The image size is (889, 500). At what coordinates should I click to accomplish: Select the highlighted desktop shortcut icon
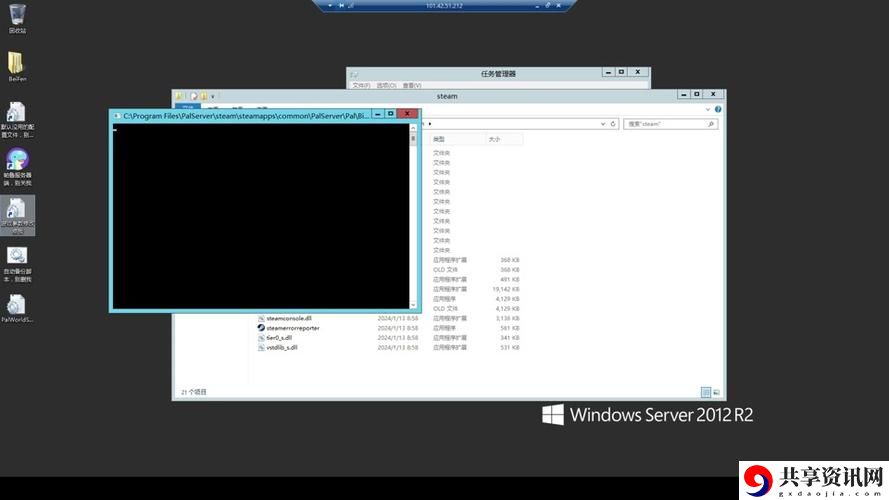pos(17,215)
